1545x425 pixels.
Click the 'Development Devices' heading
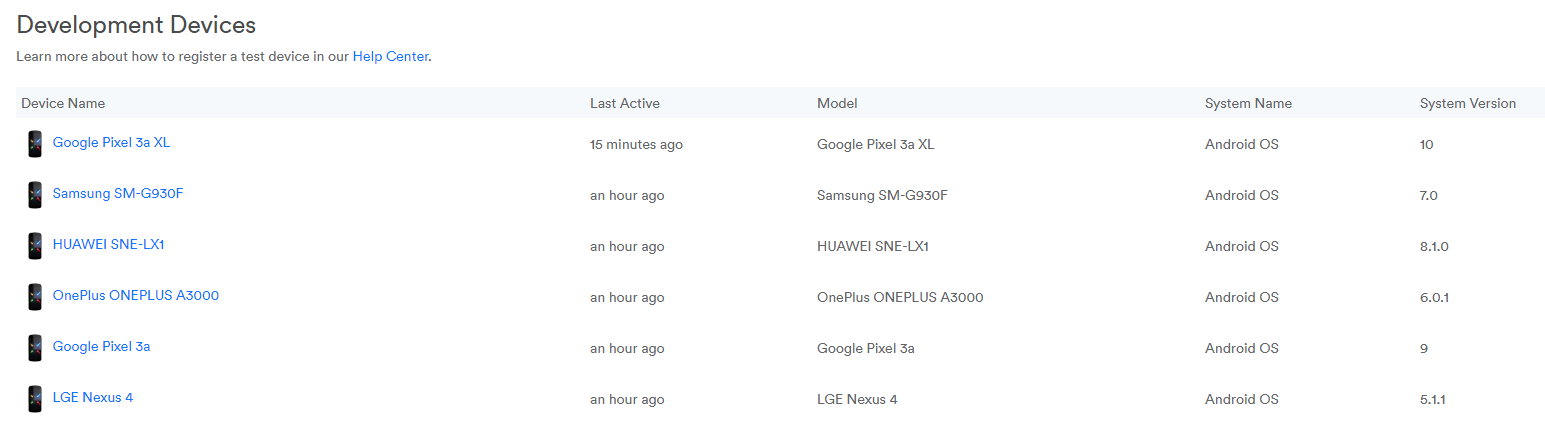(x=136, y=24)
